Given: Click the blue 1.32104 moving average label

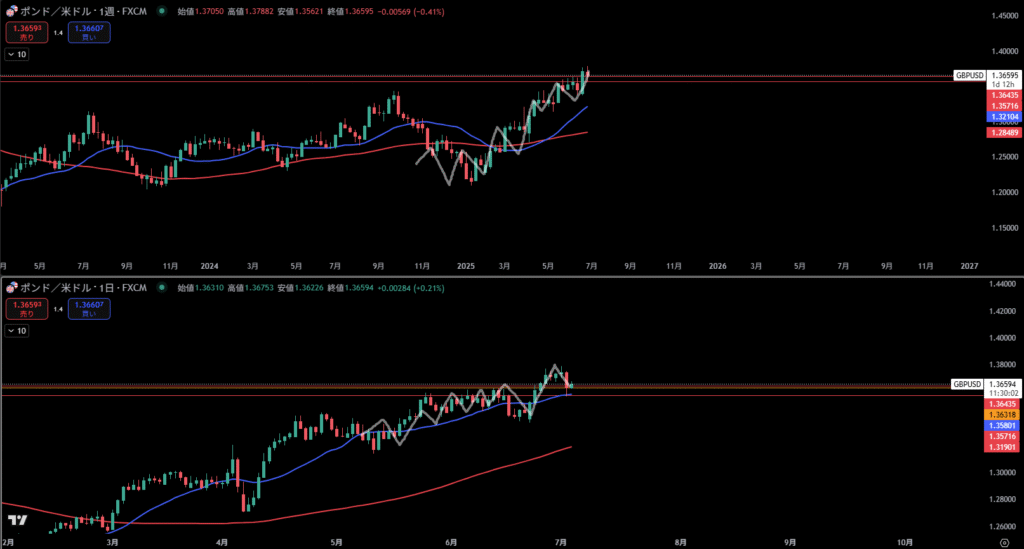Looking at the screenshot, I should [1004, 118].
